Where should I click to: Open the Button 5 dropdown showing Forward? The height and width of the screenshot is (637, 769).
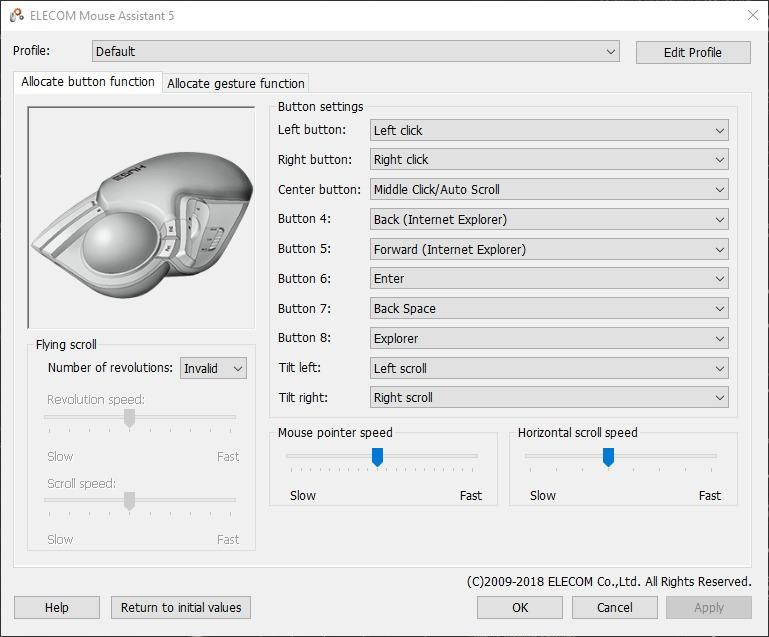[549, 249]
